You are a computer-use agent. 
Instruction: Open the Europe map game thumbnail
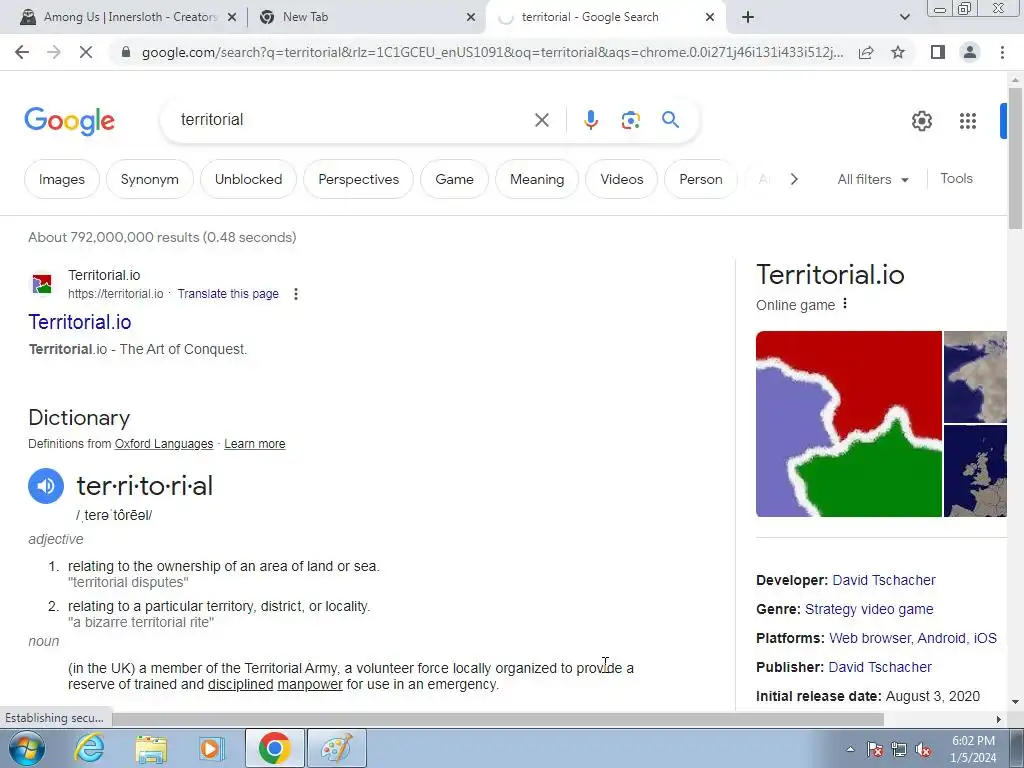coord(976,470)
